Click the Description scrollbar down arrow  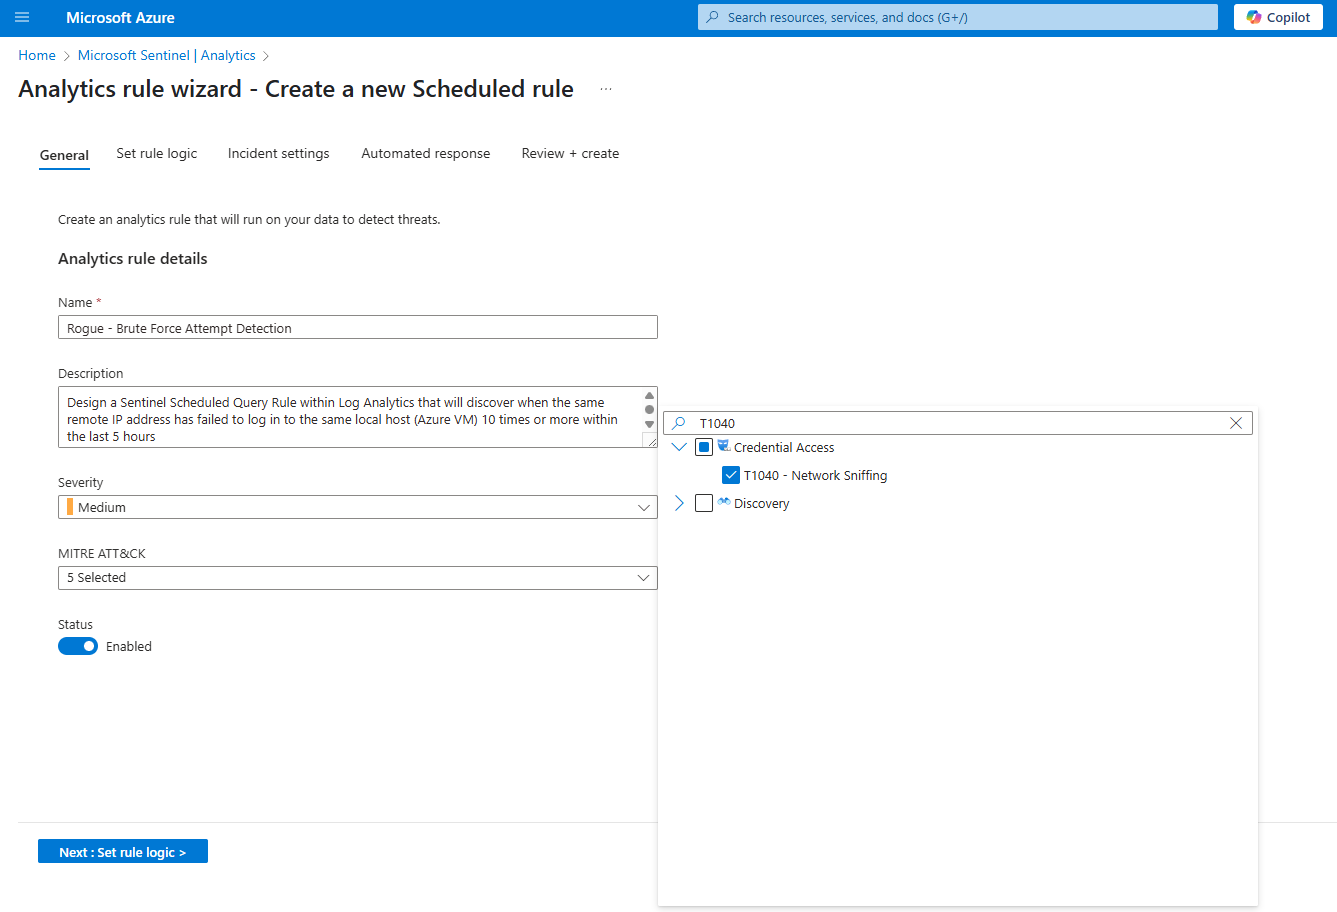click(649, 425)
